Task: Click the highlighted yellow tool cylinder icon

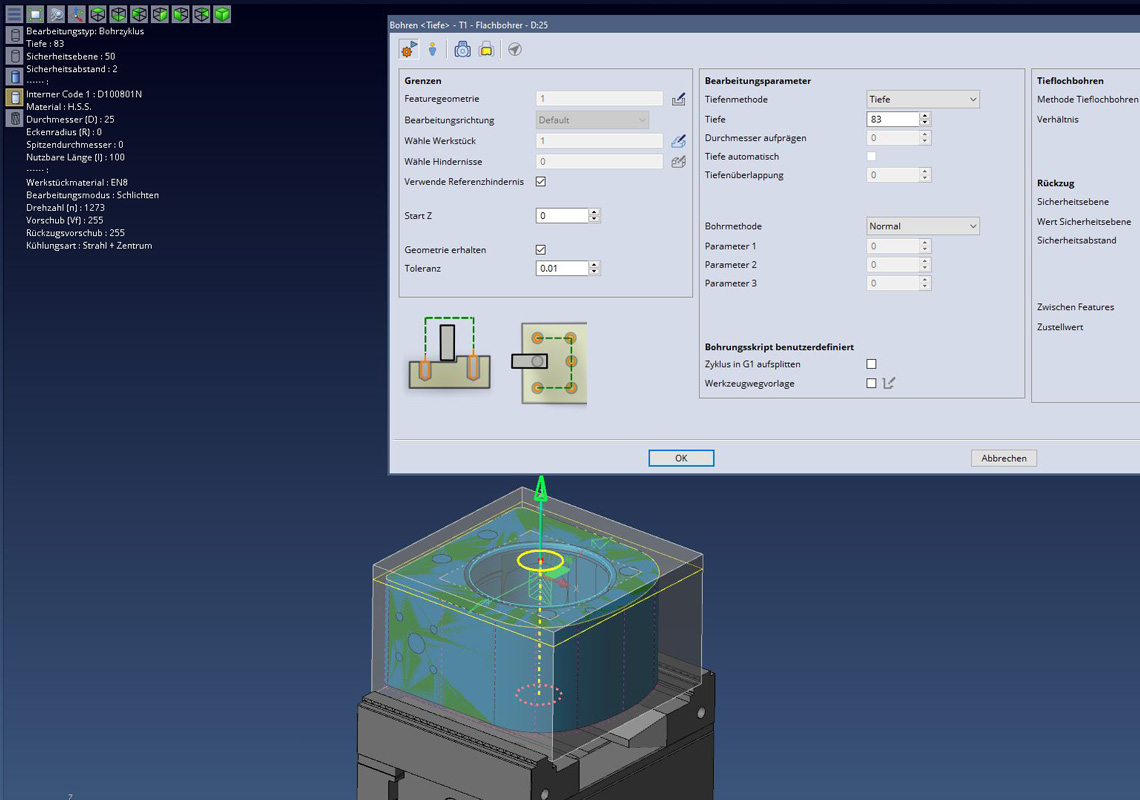Action: pos(15,97)
